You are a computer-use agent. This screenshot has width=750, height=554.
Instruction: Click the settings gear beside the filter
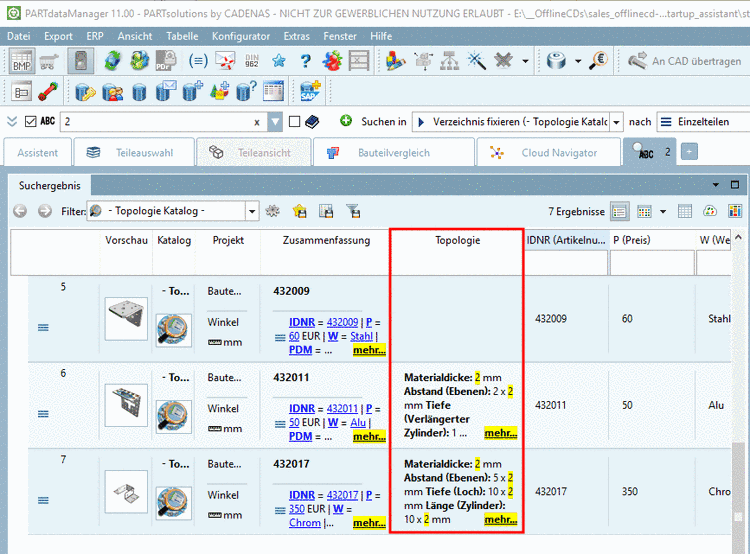pyautogui.click(x=272, y=211)
